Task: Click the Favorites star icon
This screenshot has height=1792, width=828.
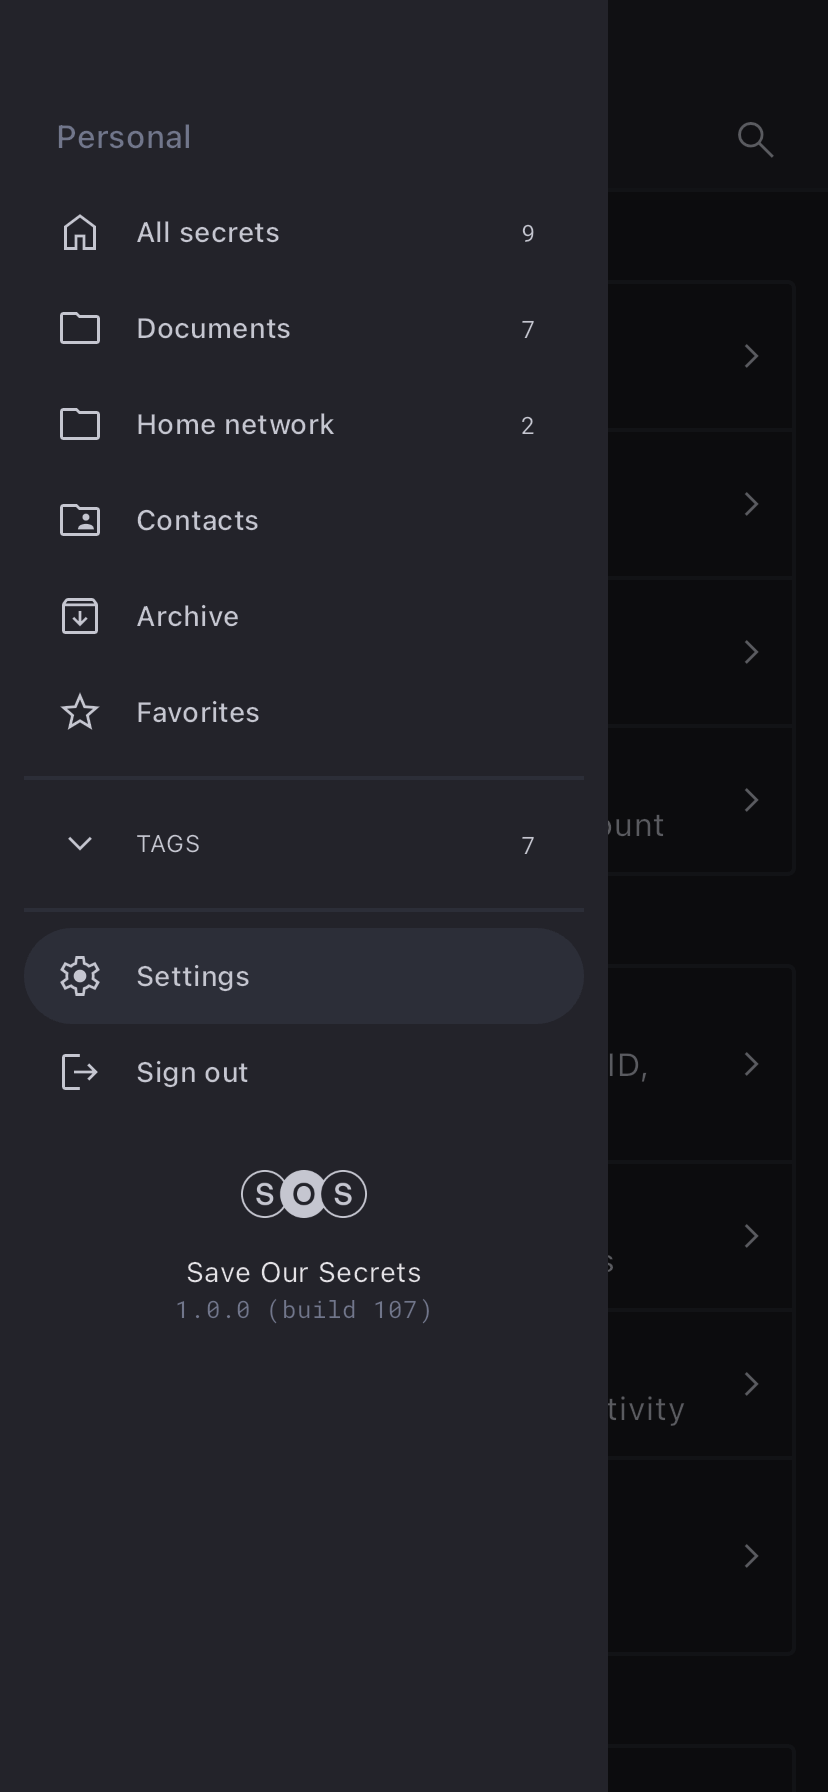Action: (80, 713)
